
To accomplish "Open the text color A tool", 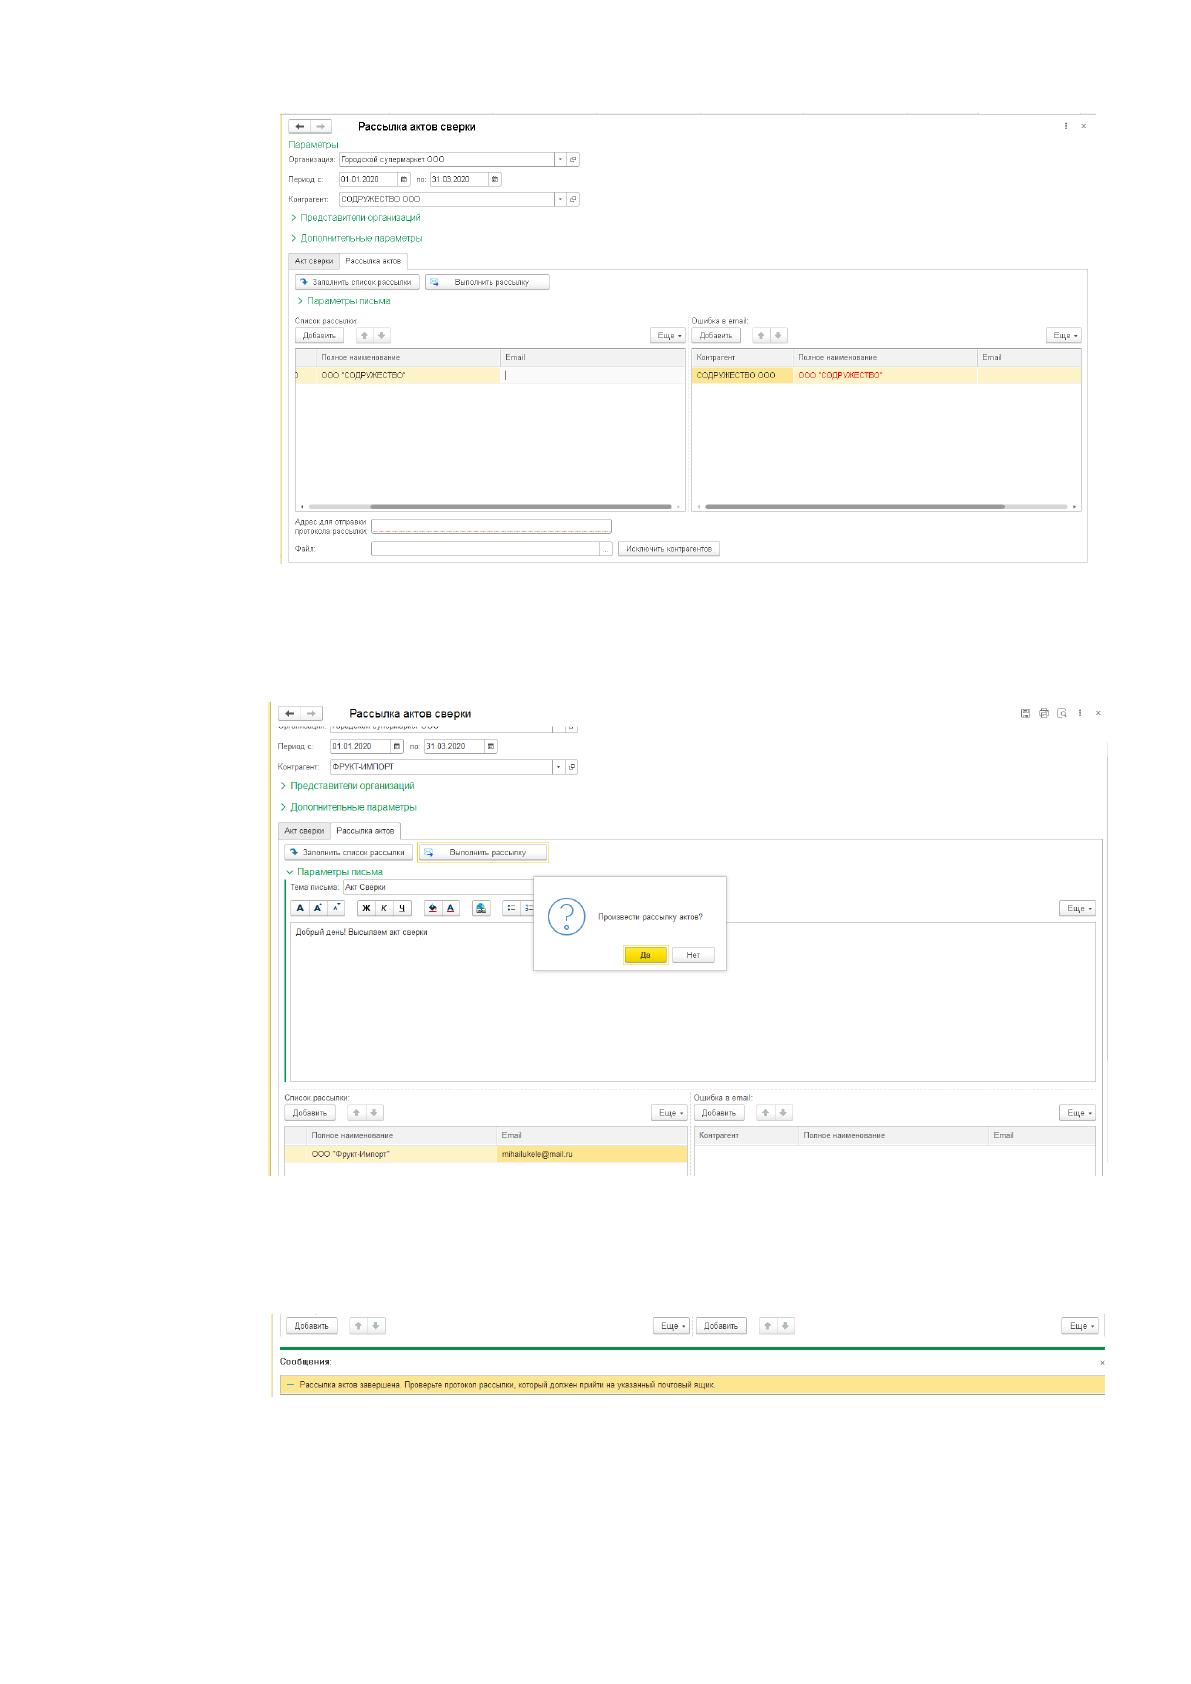I will 451,908.
